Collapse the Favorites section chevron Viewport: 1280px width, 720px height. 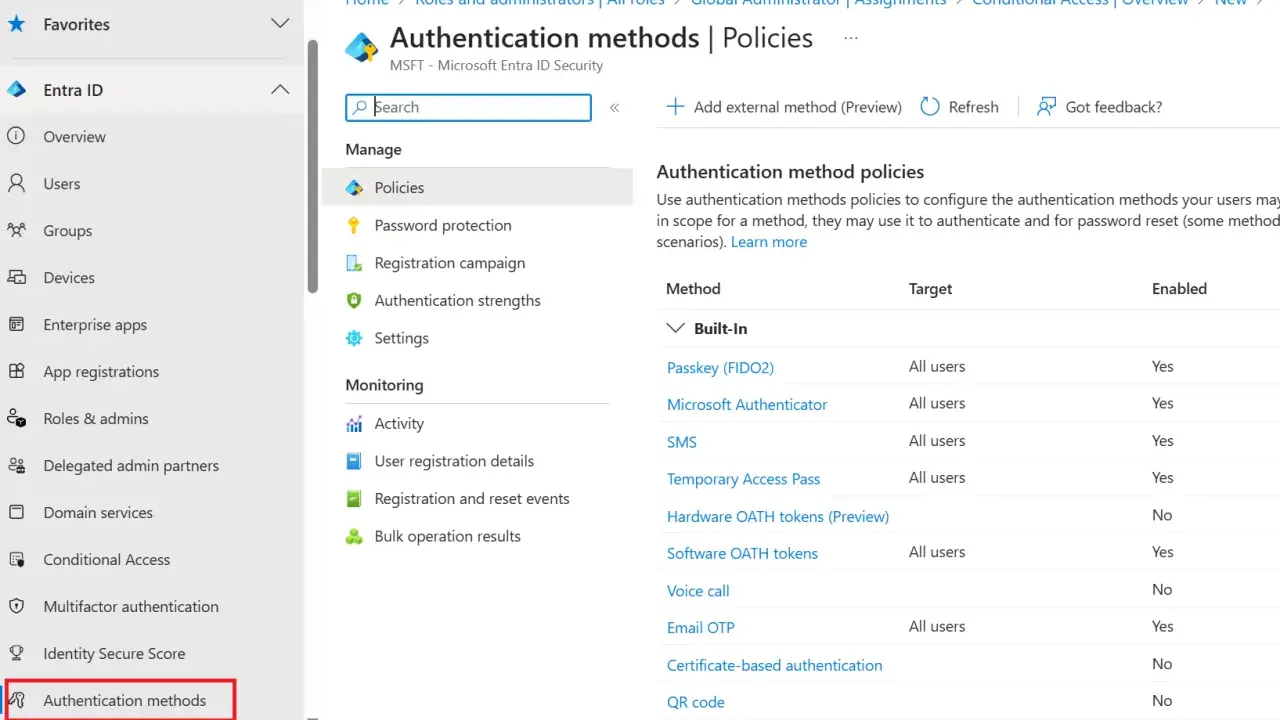(x=280, y=23)
